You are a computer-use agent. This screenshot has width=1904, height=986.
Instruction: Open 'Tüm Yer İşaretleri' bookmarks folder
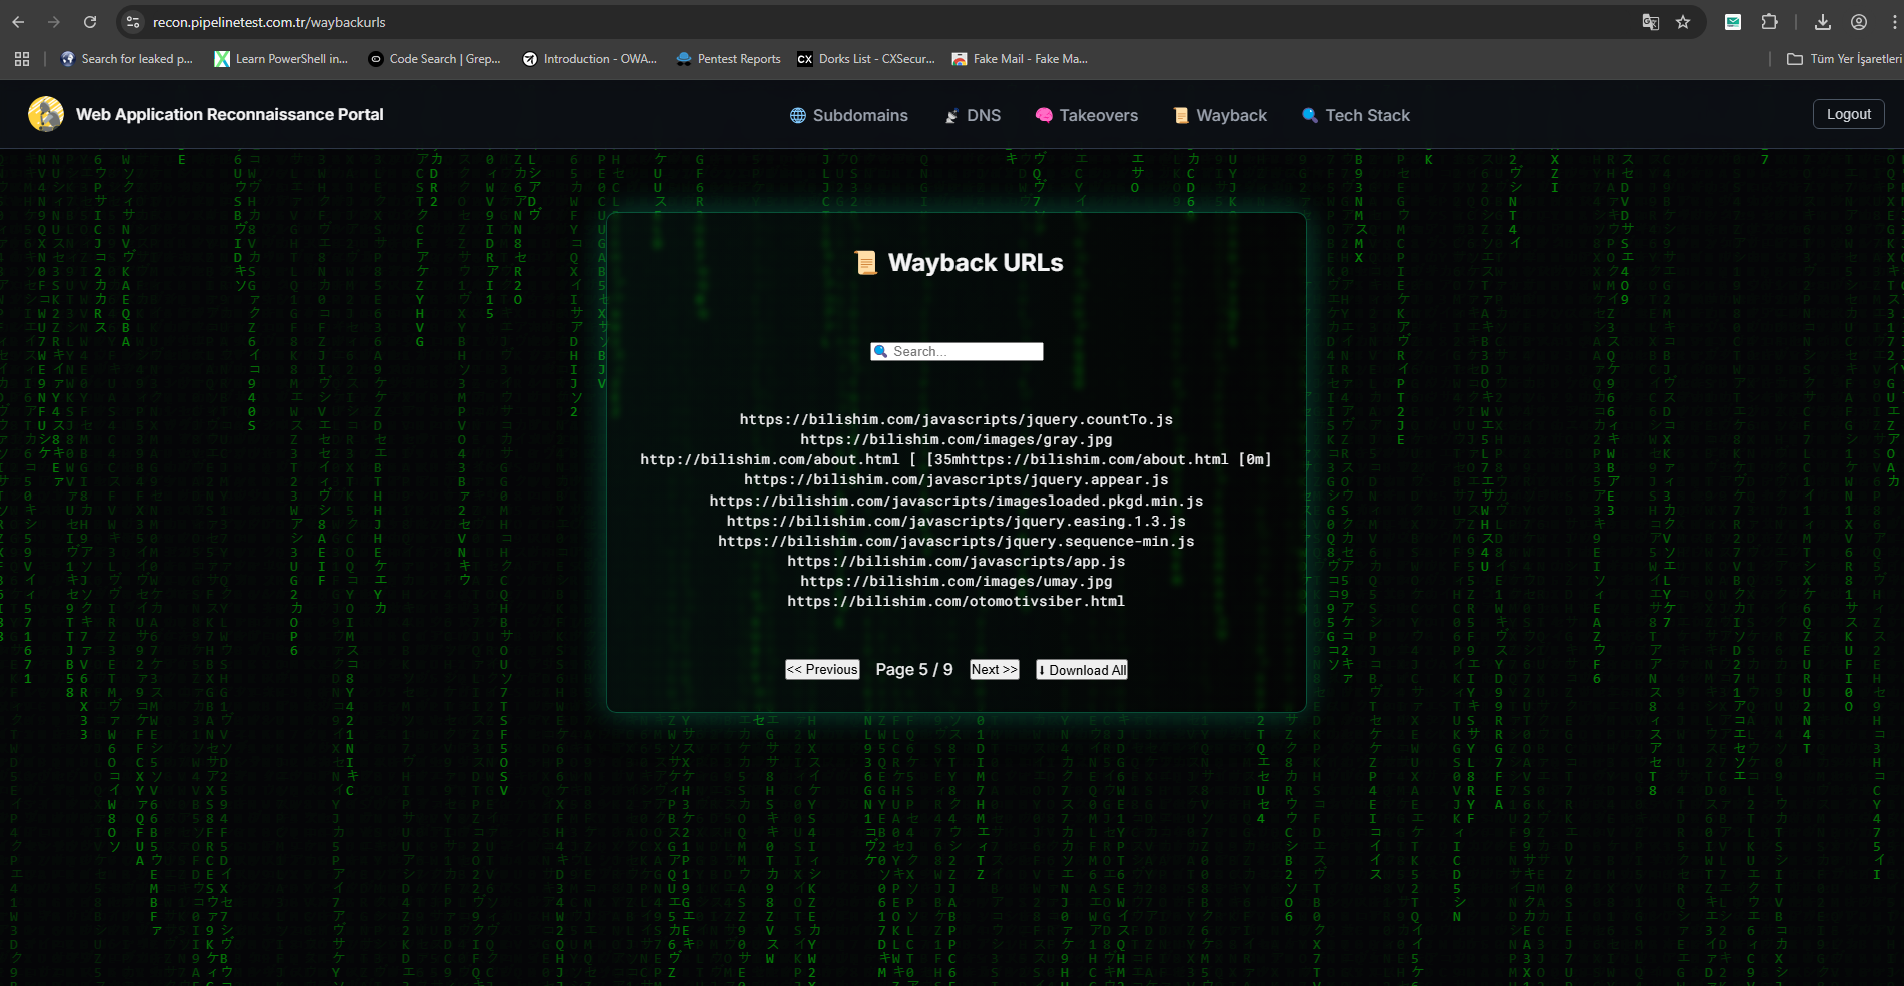[1844, 59]
